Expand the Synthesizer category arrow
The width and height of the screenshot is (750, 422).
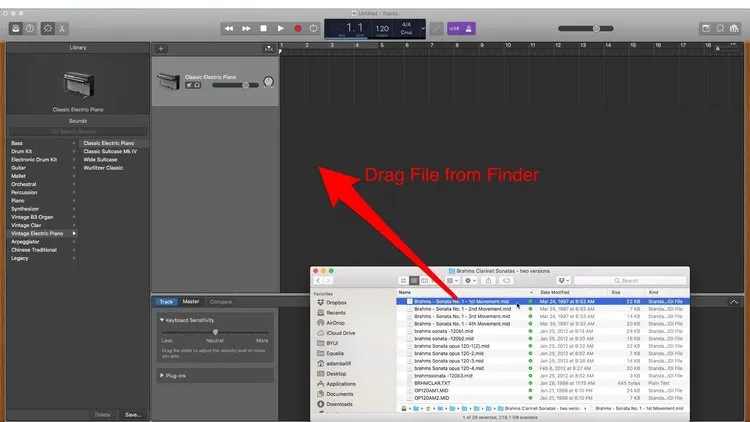click(74, 209)
